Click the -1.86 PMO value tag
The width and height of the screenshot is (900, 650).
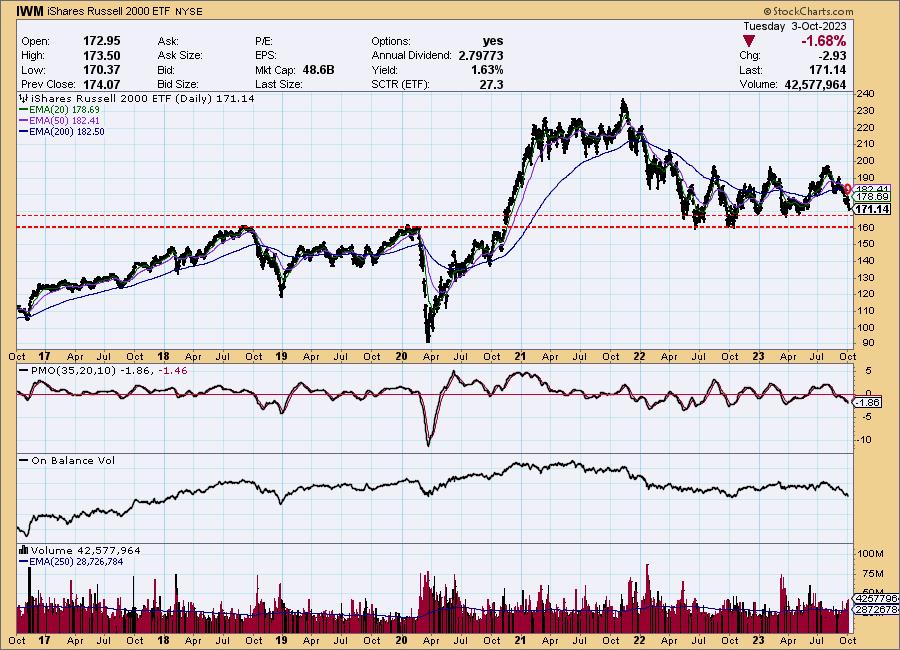click(868, 403)
